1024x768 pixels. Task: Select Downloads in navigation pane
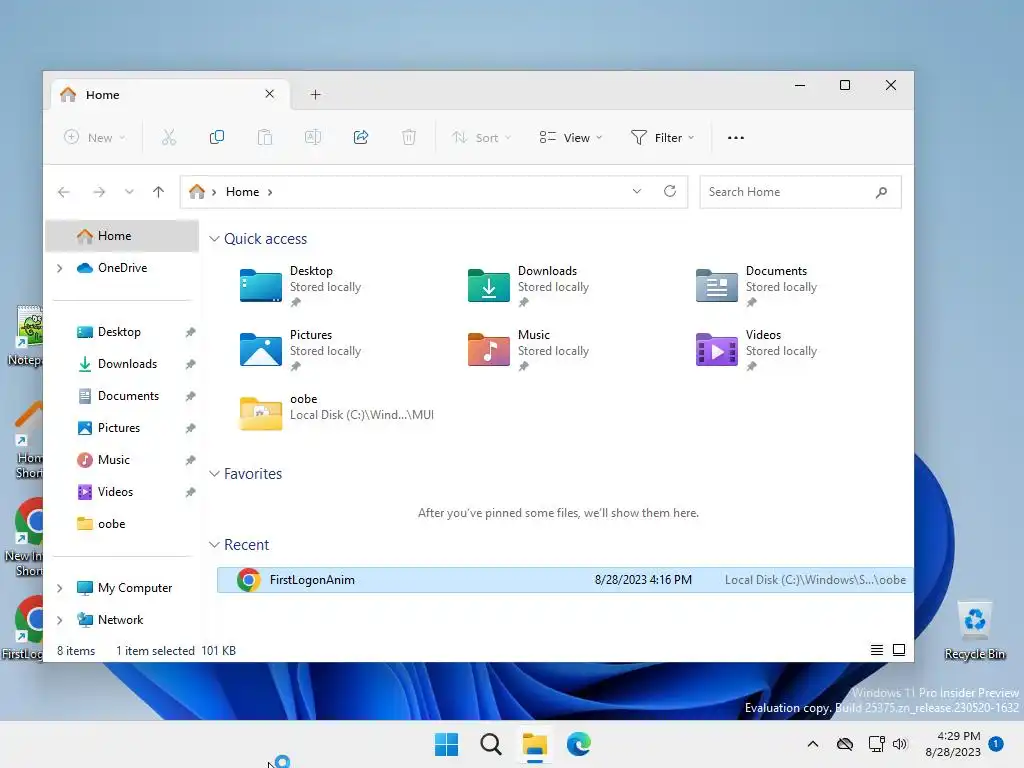coord(122,364)
